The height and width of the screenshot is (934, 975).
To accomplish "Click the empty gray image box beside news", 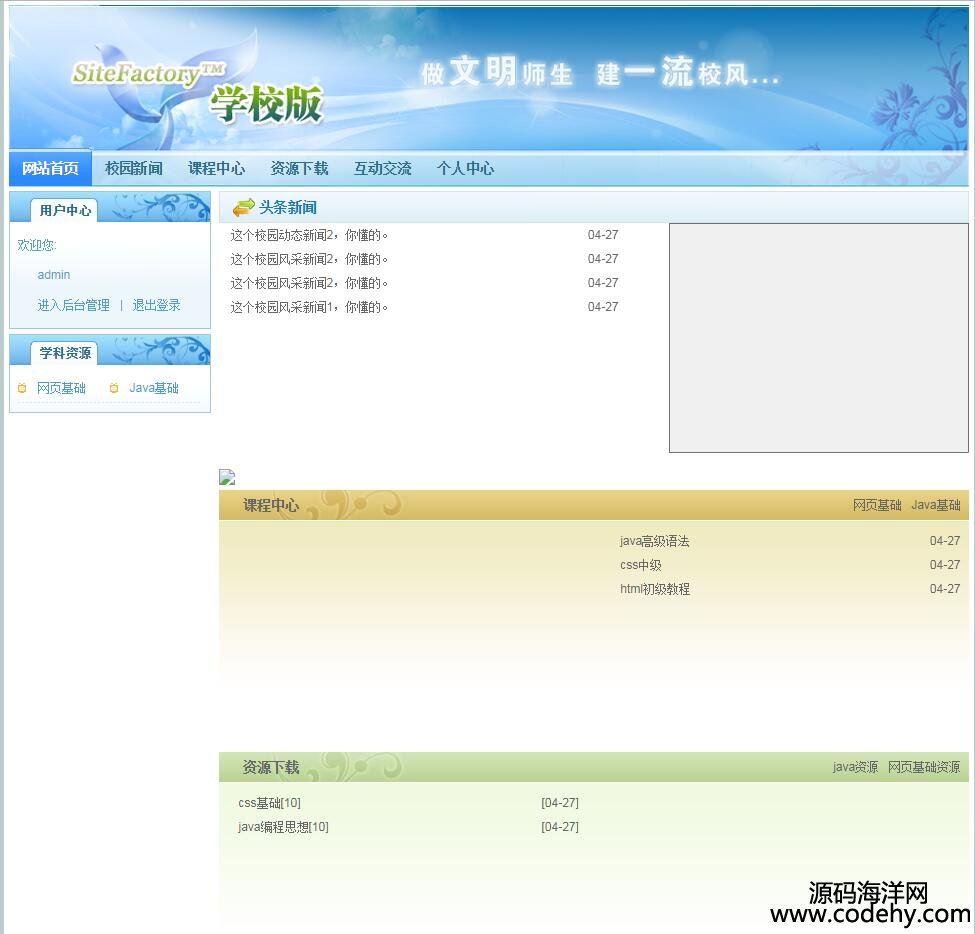I will 818,338.
